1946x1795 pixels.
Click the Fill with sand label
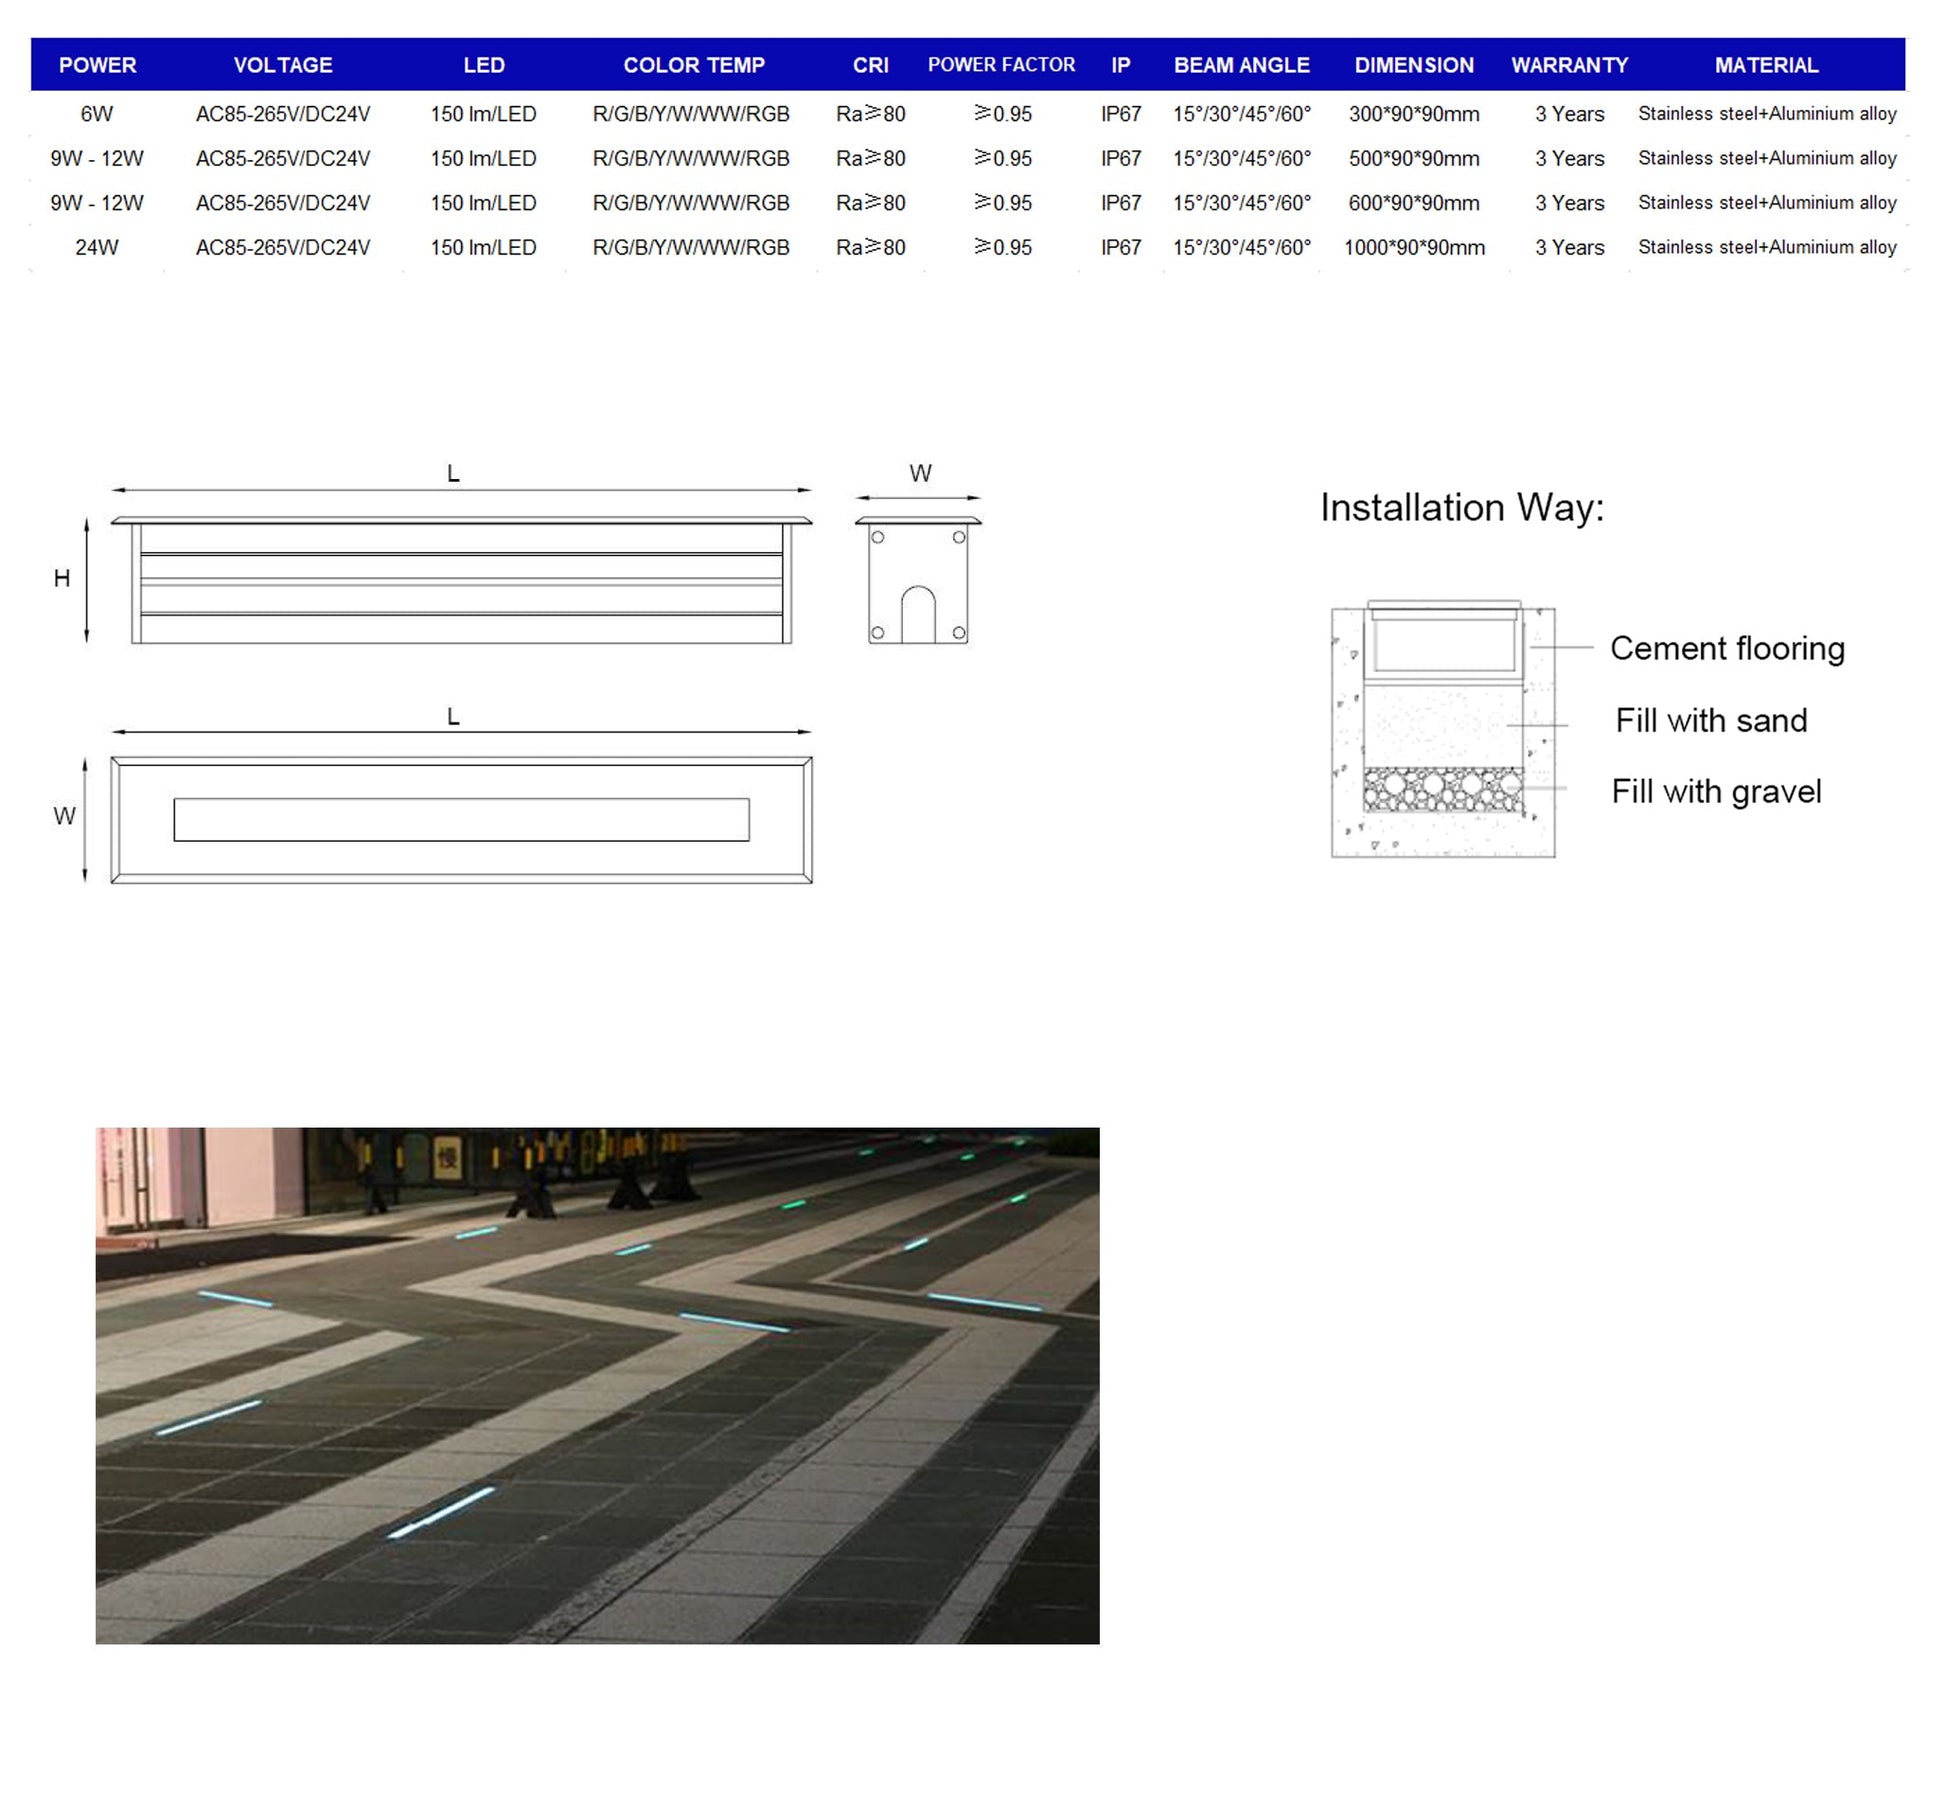1711,720
